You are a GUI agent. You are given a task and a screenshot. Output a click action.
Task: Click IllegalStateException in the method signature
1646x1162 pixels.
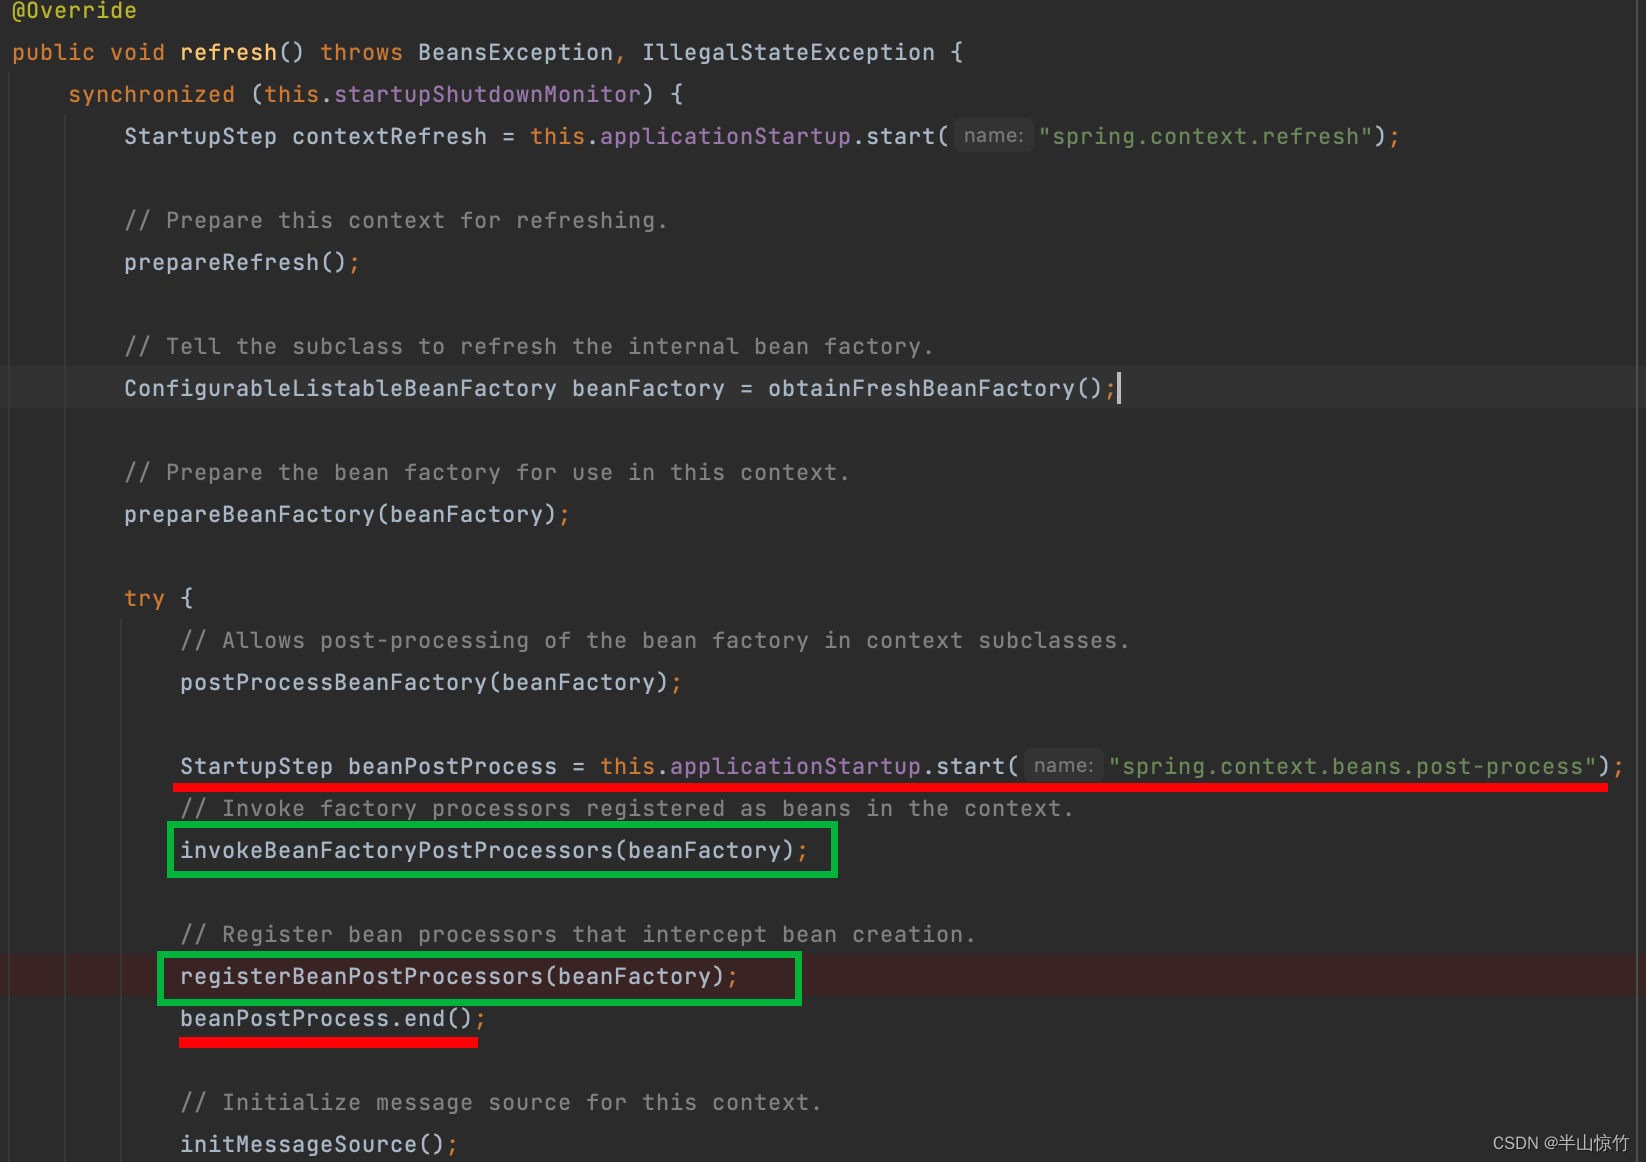(x=788, y=52)
